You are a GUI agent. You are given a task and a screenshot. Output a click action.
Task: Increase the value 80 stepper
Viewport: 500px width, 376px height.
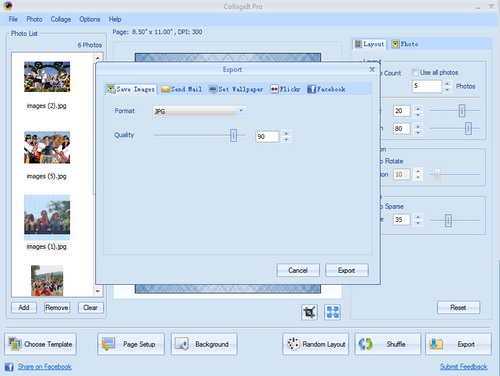(x=418, y=126)
